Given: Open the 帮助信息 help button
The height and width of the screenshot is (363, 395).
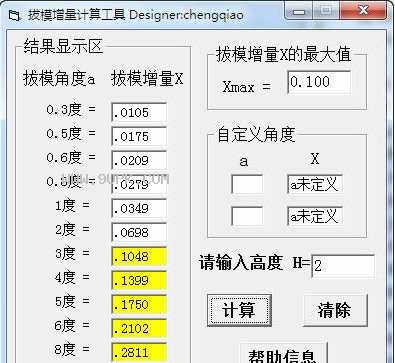Looking at the screenshot, I should click(283, 353).
